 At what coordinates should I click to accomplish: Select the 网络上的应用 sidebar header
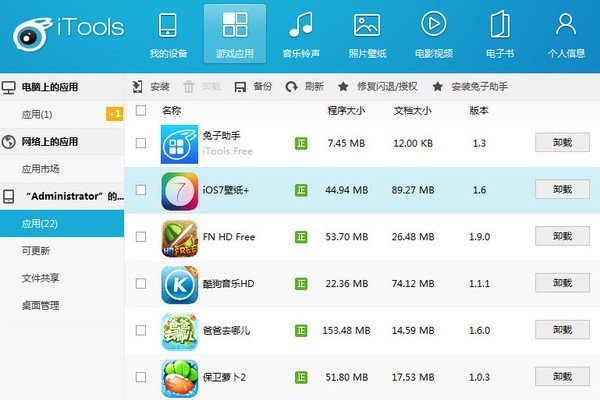click(62, 142)
